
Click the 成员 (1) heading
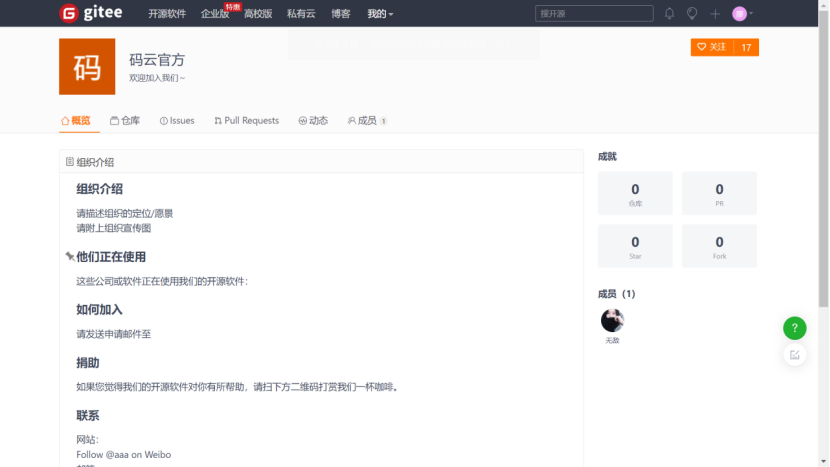[616, 294]
